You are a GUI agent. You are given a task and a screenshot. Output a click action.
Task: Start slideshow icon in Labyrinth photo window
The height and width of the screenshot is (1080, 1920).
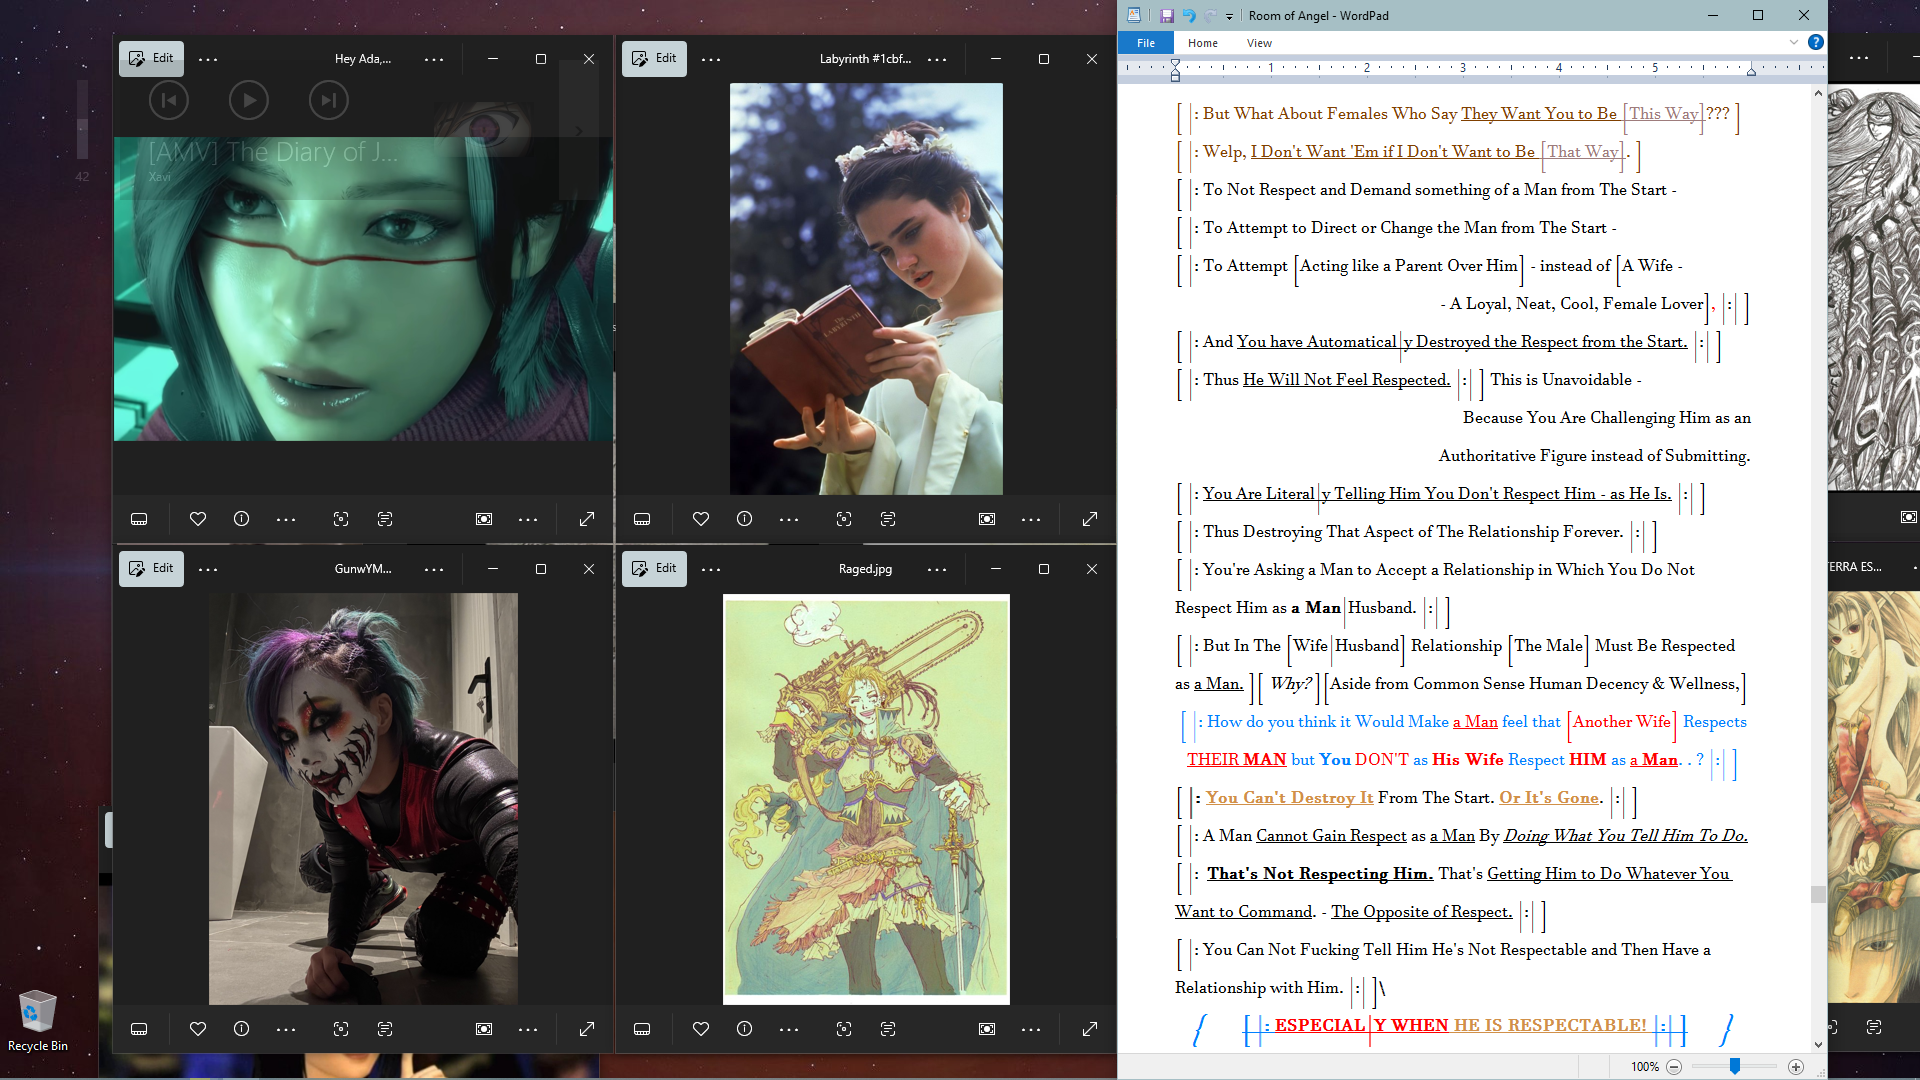click(x=987, y=519)
